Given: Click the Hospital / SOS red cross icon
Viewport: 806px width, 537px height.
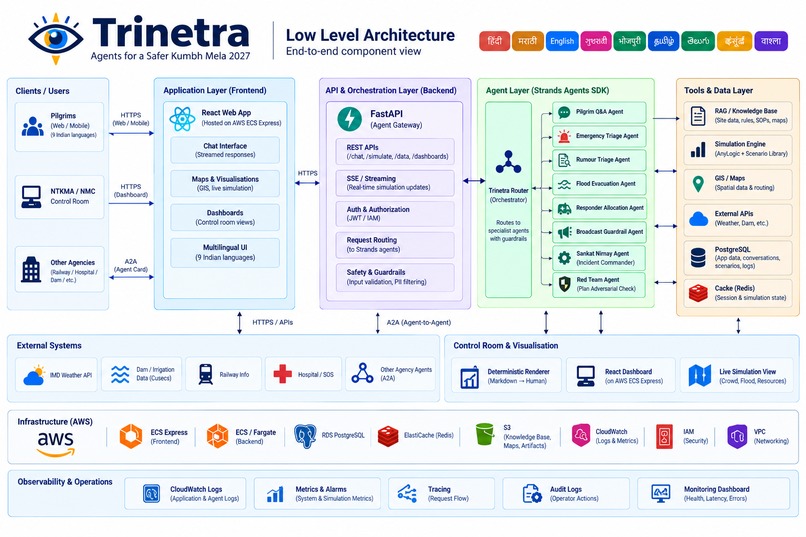Looking at the screenshot, I should [282, 374].
